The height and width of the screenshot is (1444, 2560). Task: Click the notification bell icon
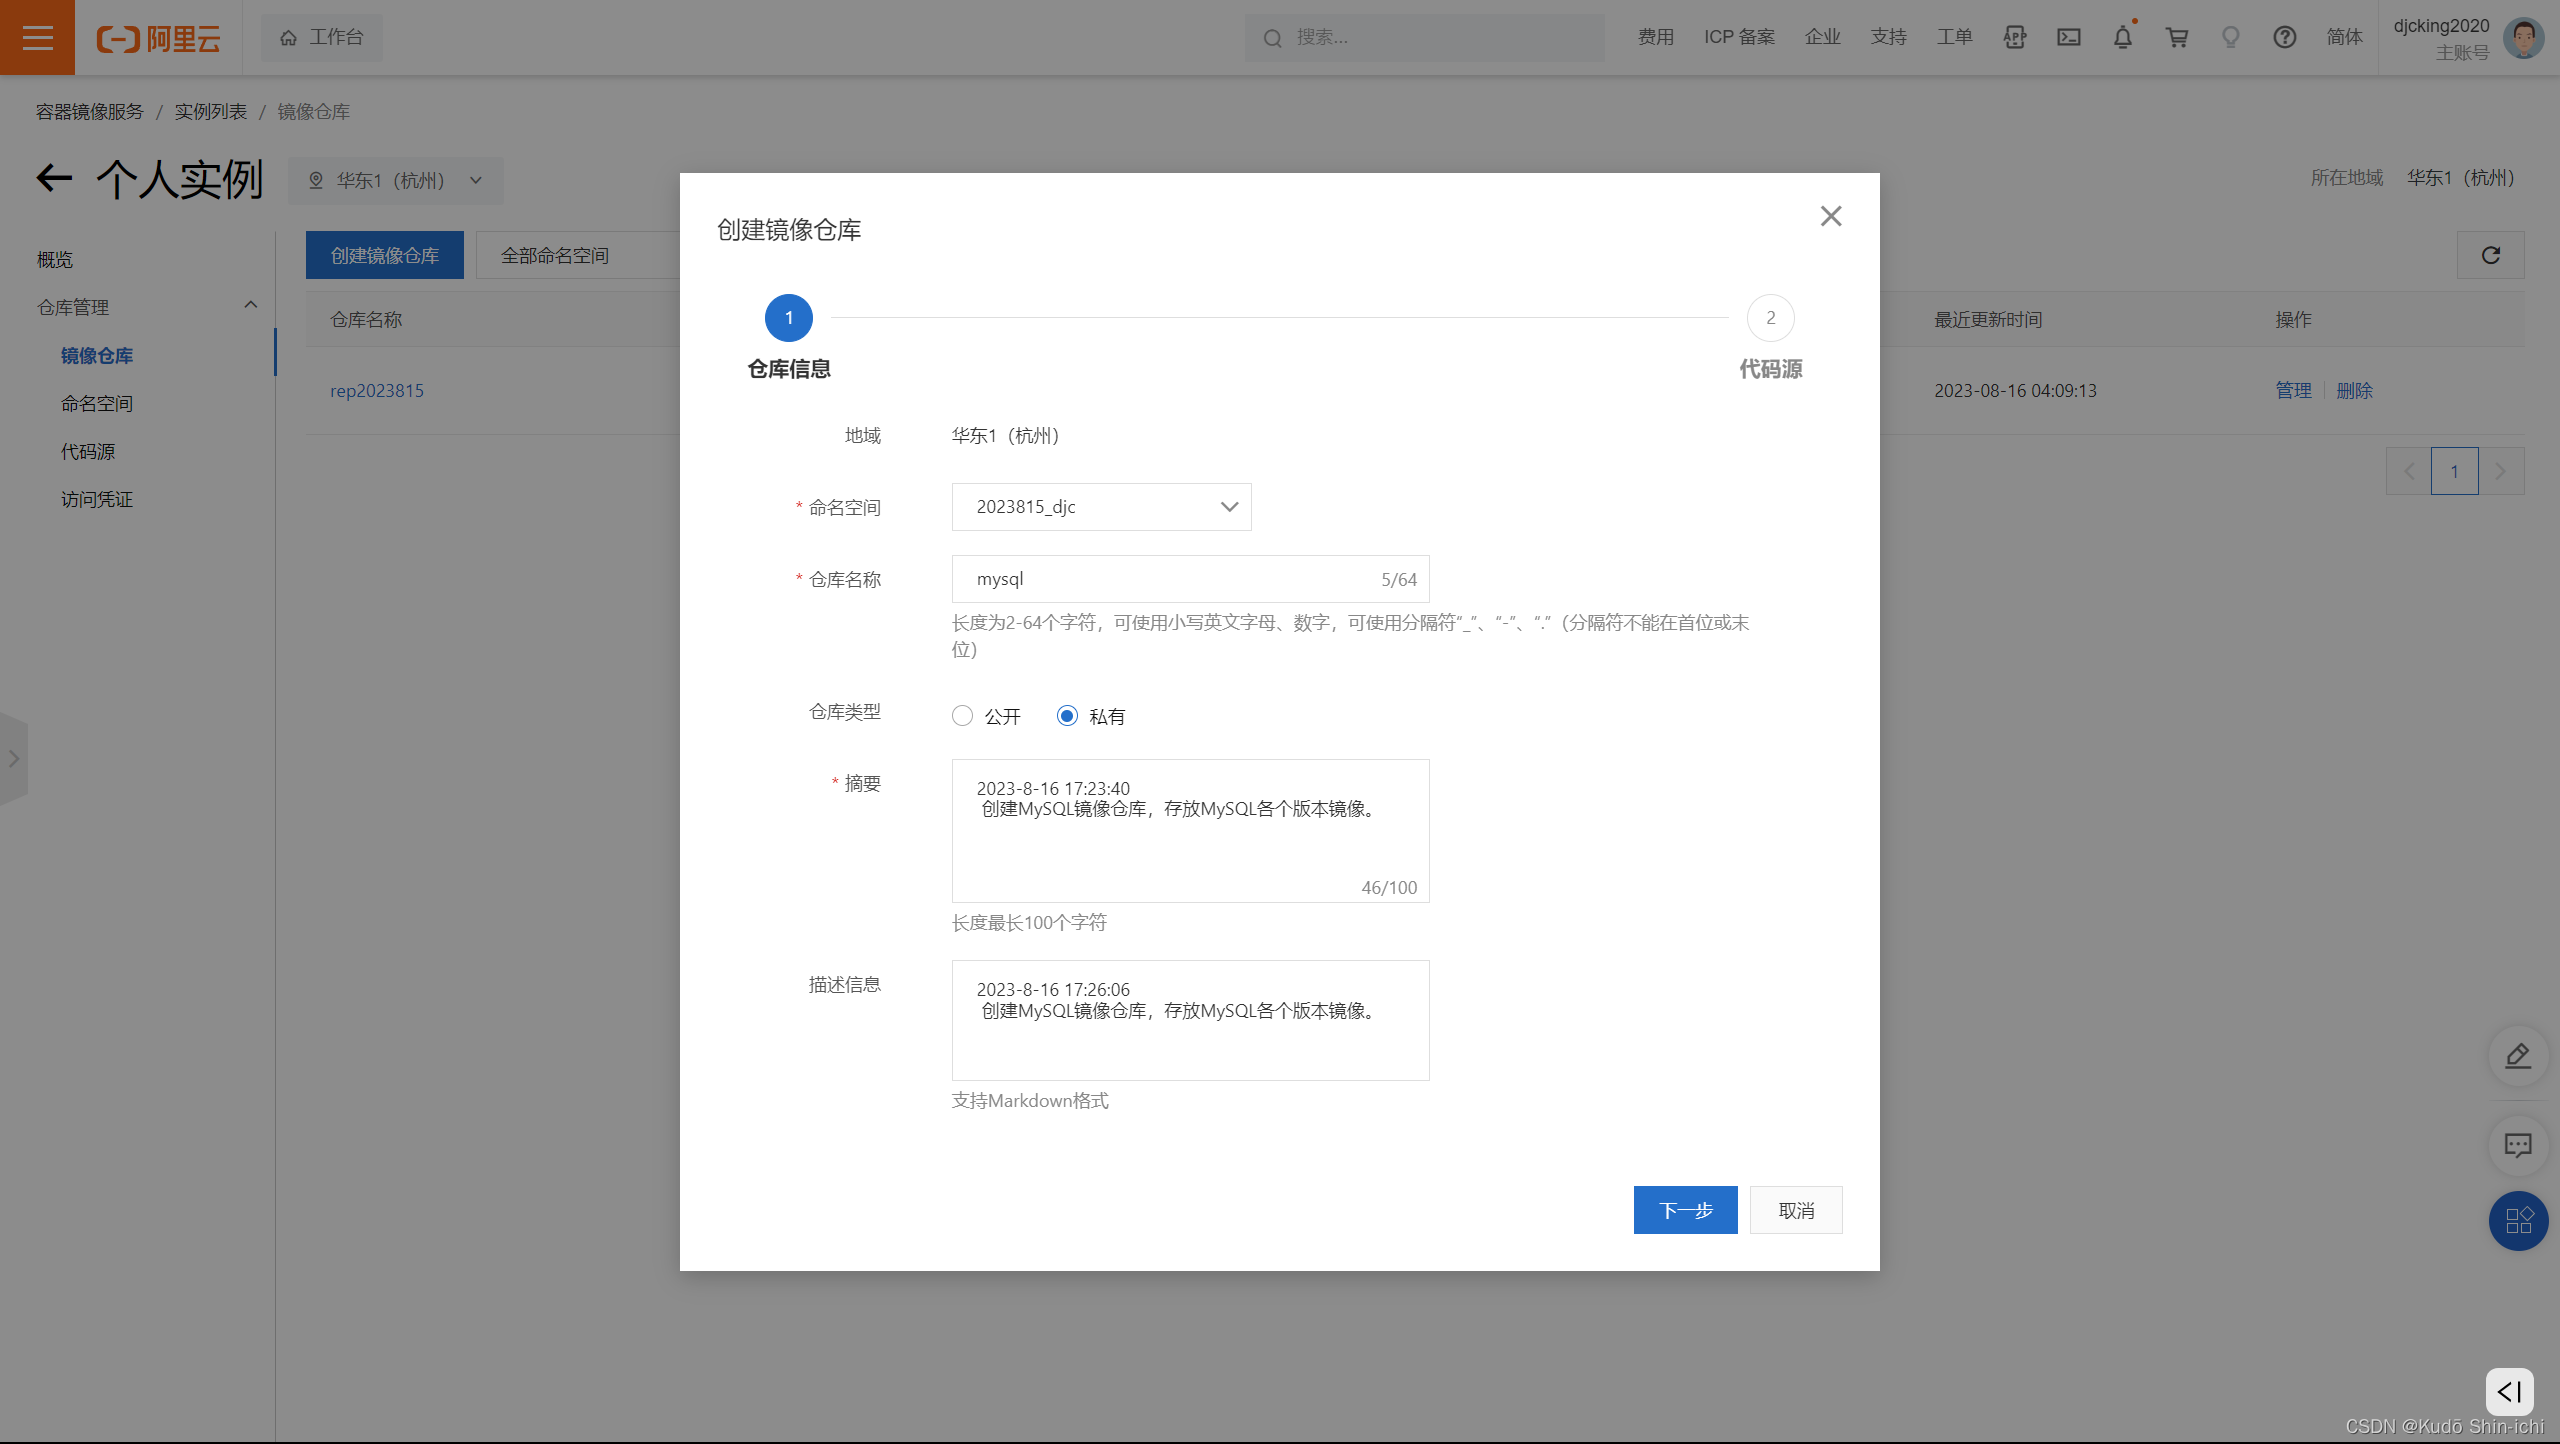pyautogui.click(x=2122, y=38)
